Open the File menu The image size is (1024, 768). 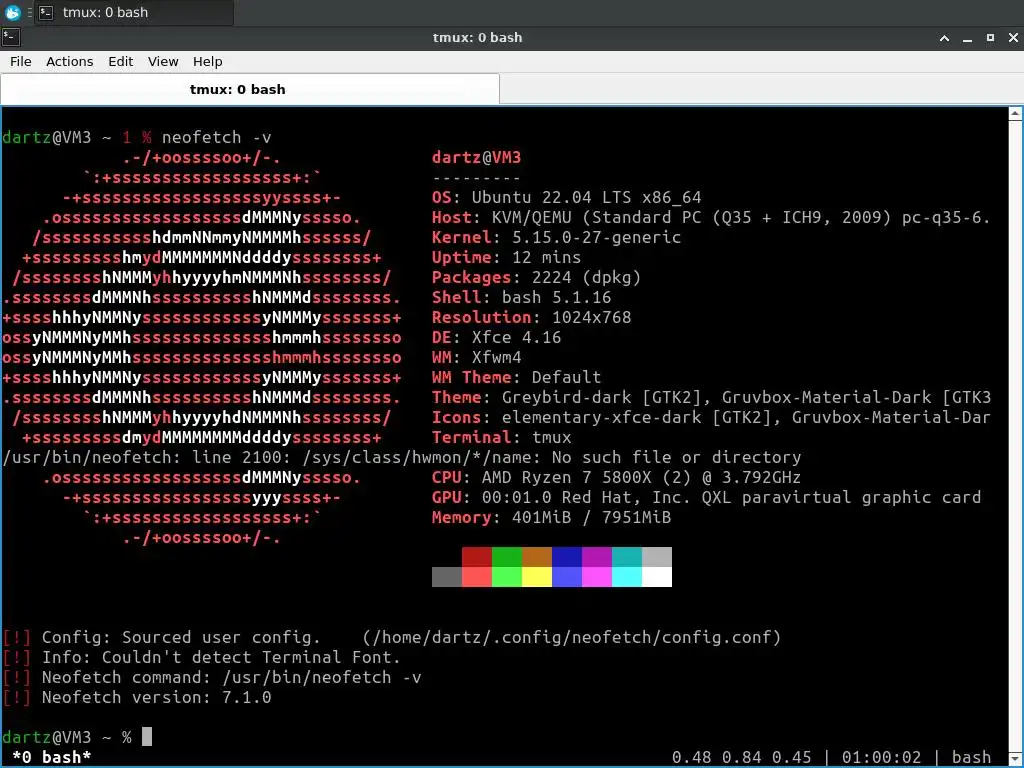tap(20, 61)
